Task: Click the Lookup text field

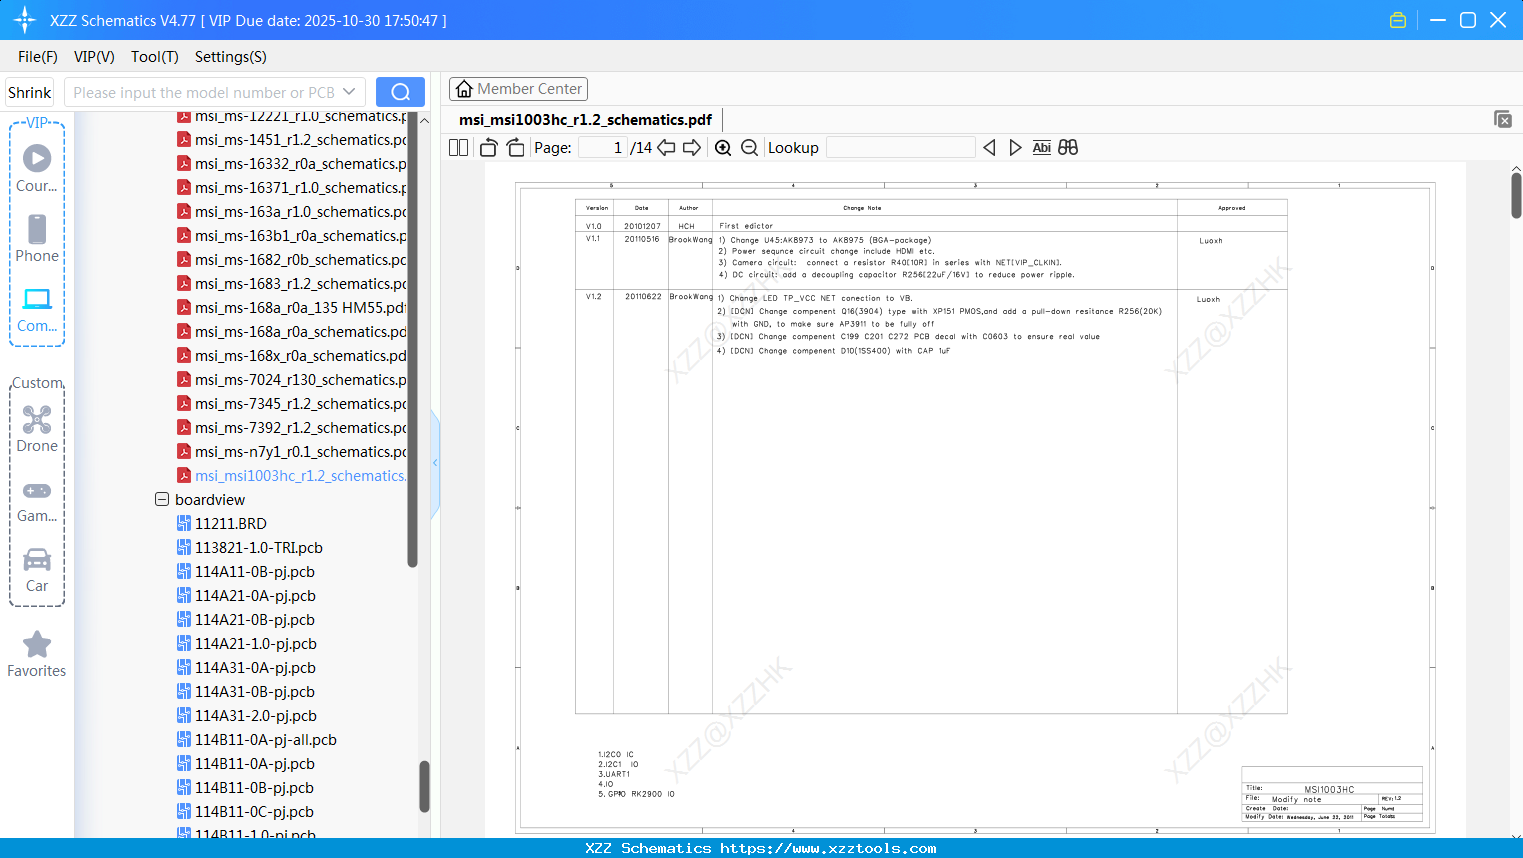Action: pyautogui.click(x=901, y=148)
